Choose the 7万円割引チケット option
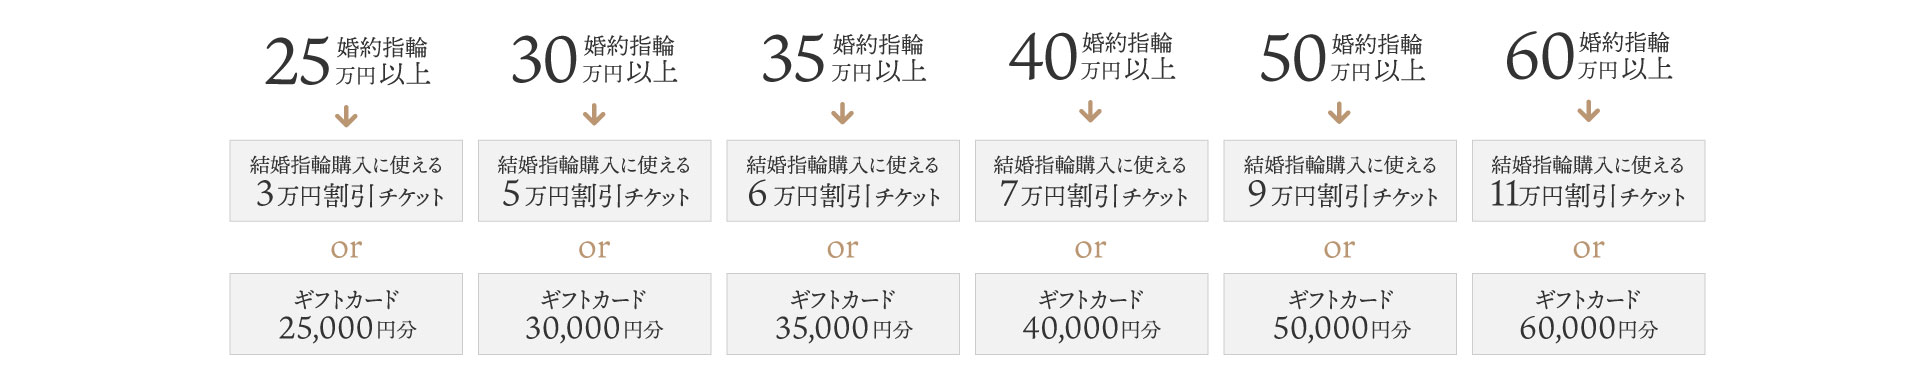The height and width of the screenshot is (382, 1924). pos(1091,181)
